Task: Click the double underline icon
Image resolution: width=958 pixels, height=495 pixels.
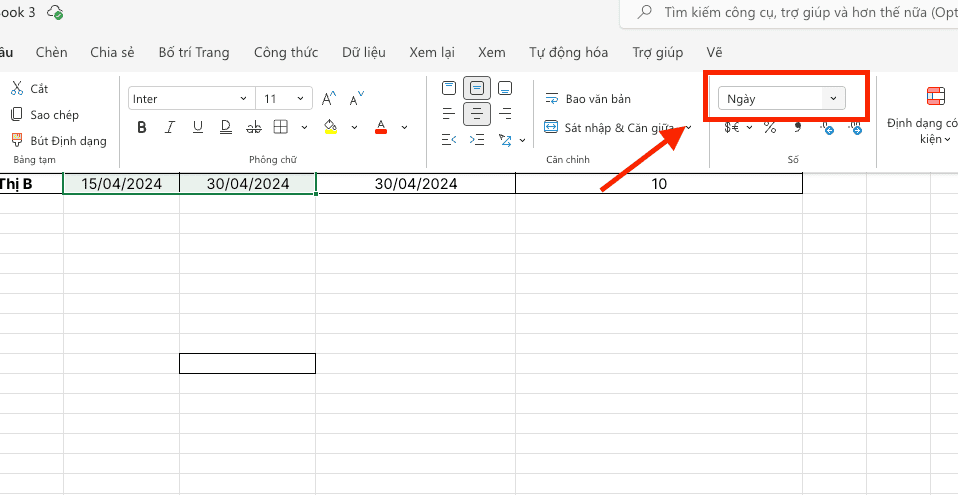Action: click(226, 127)
